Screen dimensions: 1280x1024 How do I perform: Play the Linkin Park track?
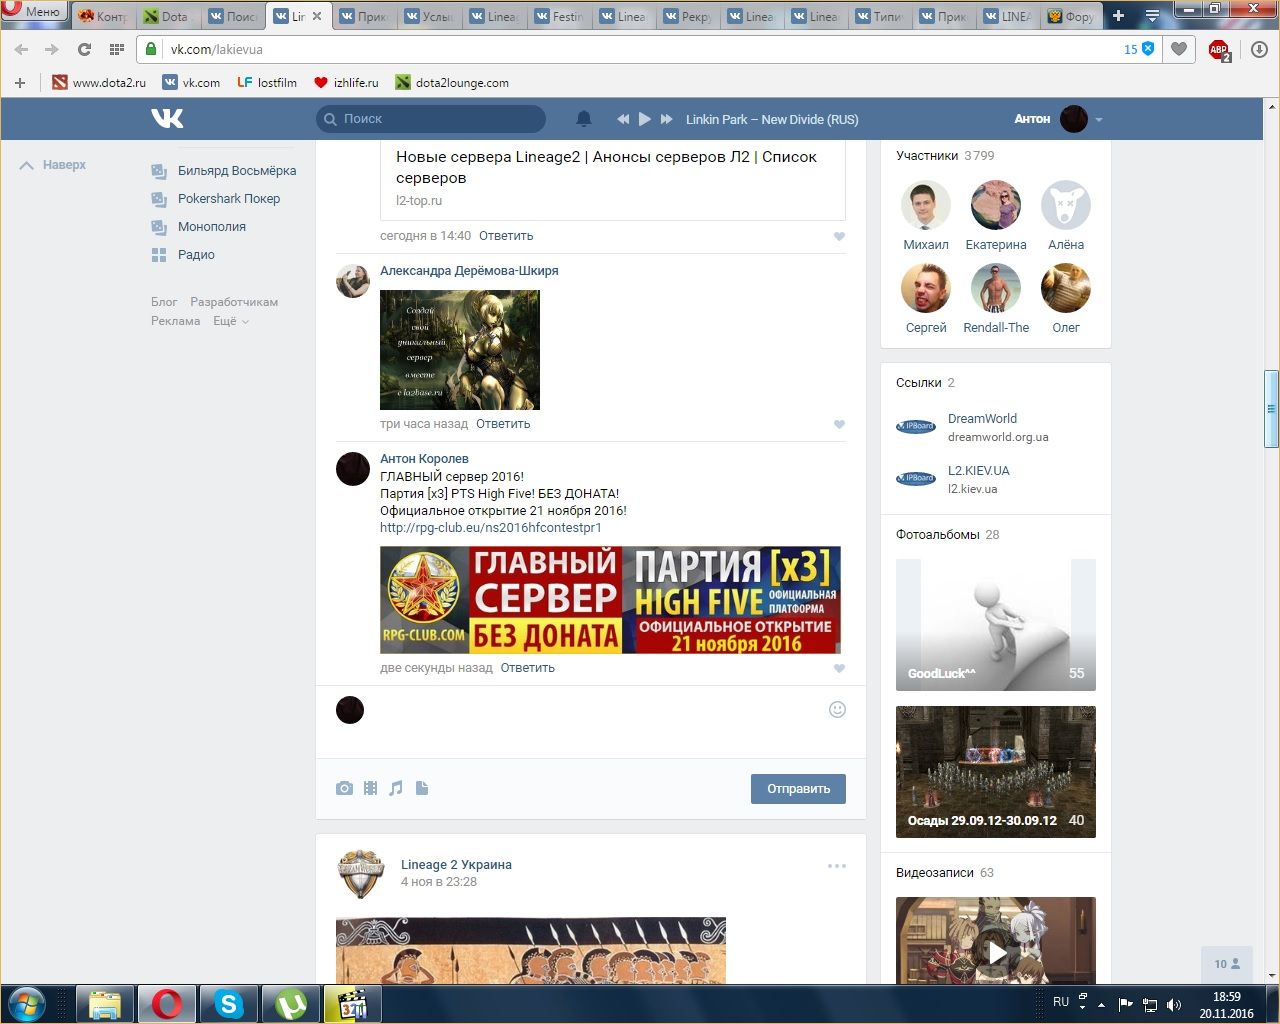click(x=645, y=119)
